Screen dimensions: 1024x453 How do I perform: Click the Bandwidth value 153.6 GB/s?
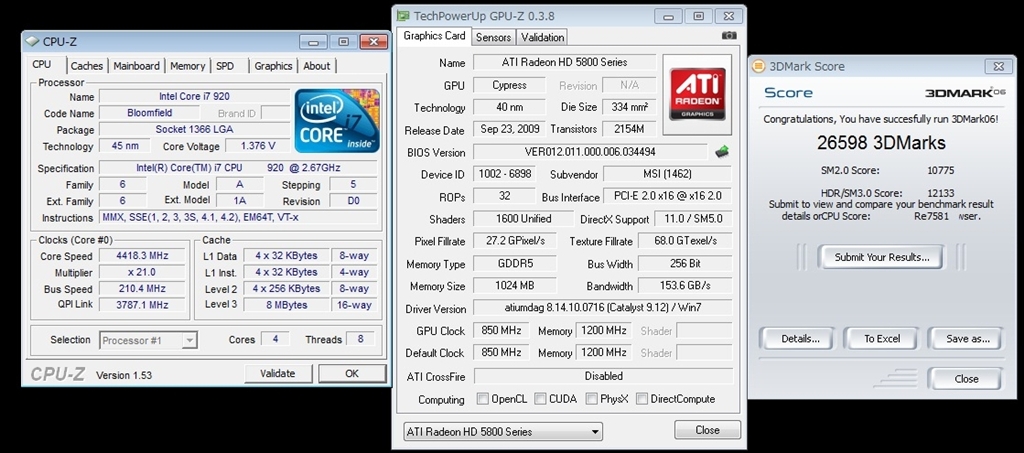pos(684,285)
